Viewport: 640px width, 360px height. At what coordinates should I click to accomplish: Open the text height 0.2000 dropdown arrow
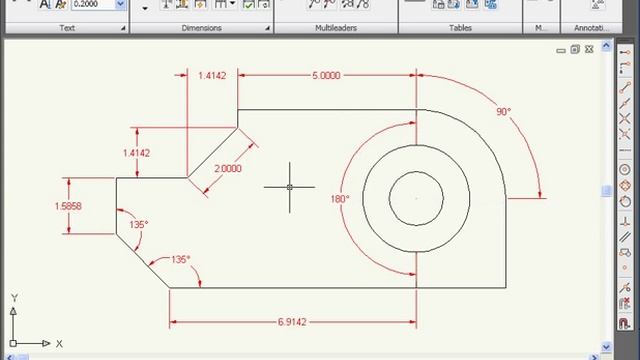pos(120,4)
